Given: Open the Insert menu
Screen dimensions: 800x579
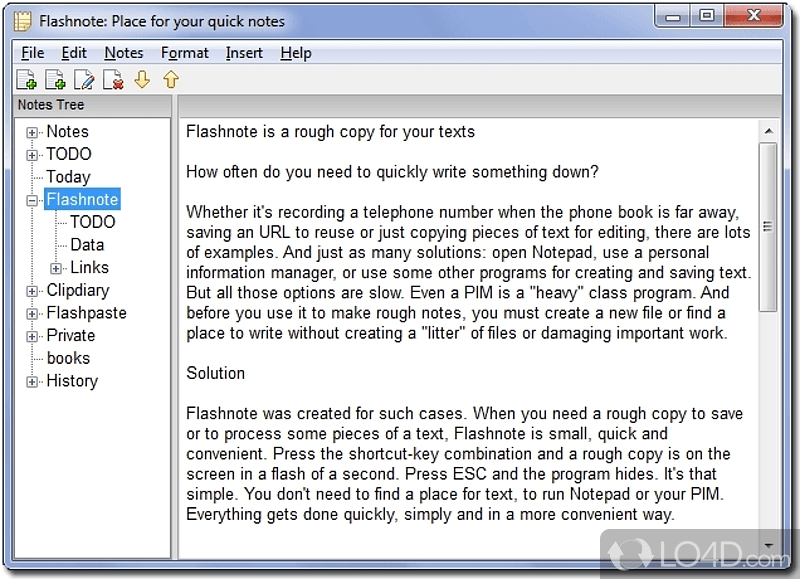Looking at the screenshot, I should pos(244,53).
